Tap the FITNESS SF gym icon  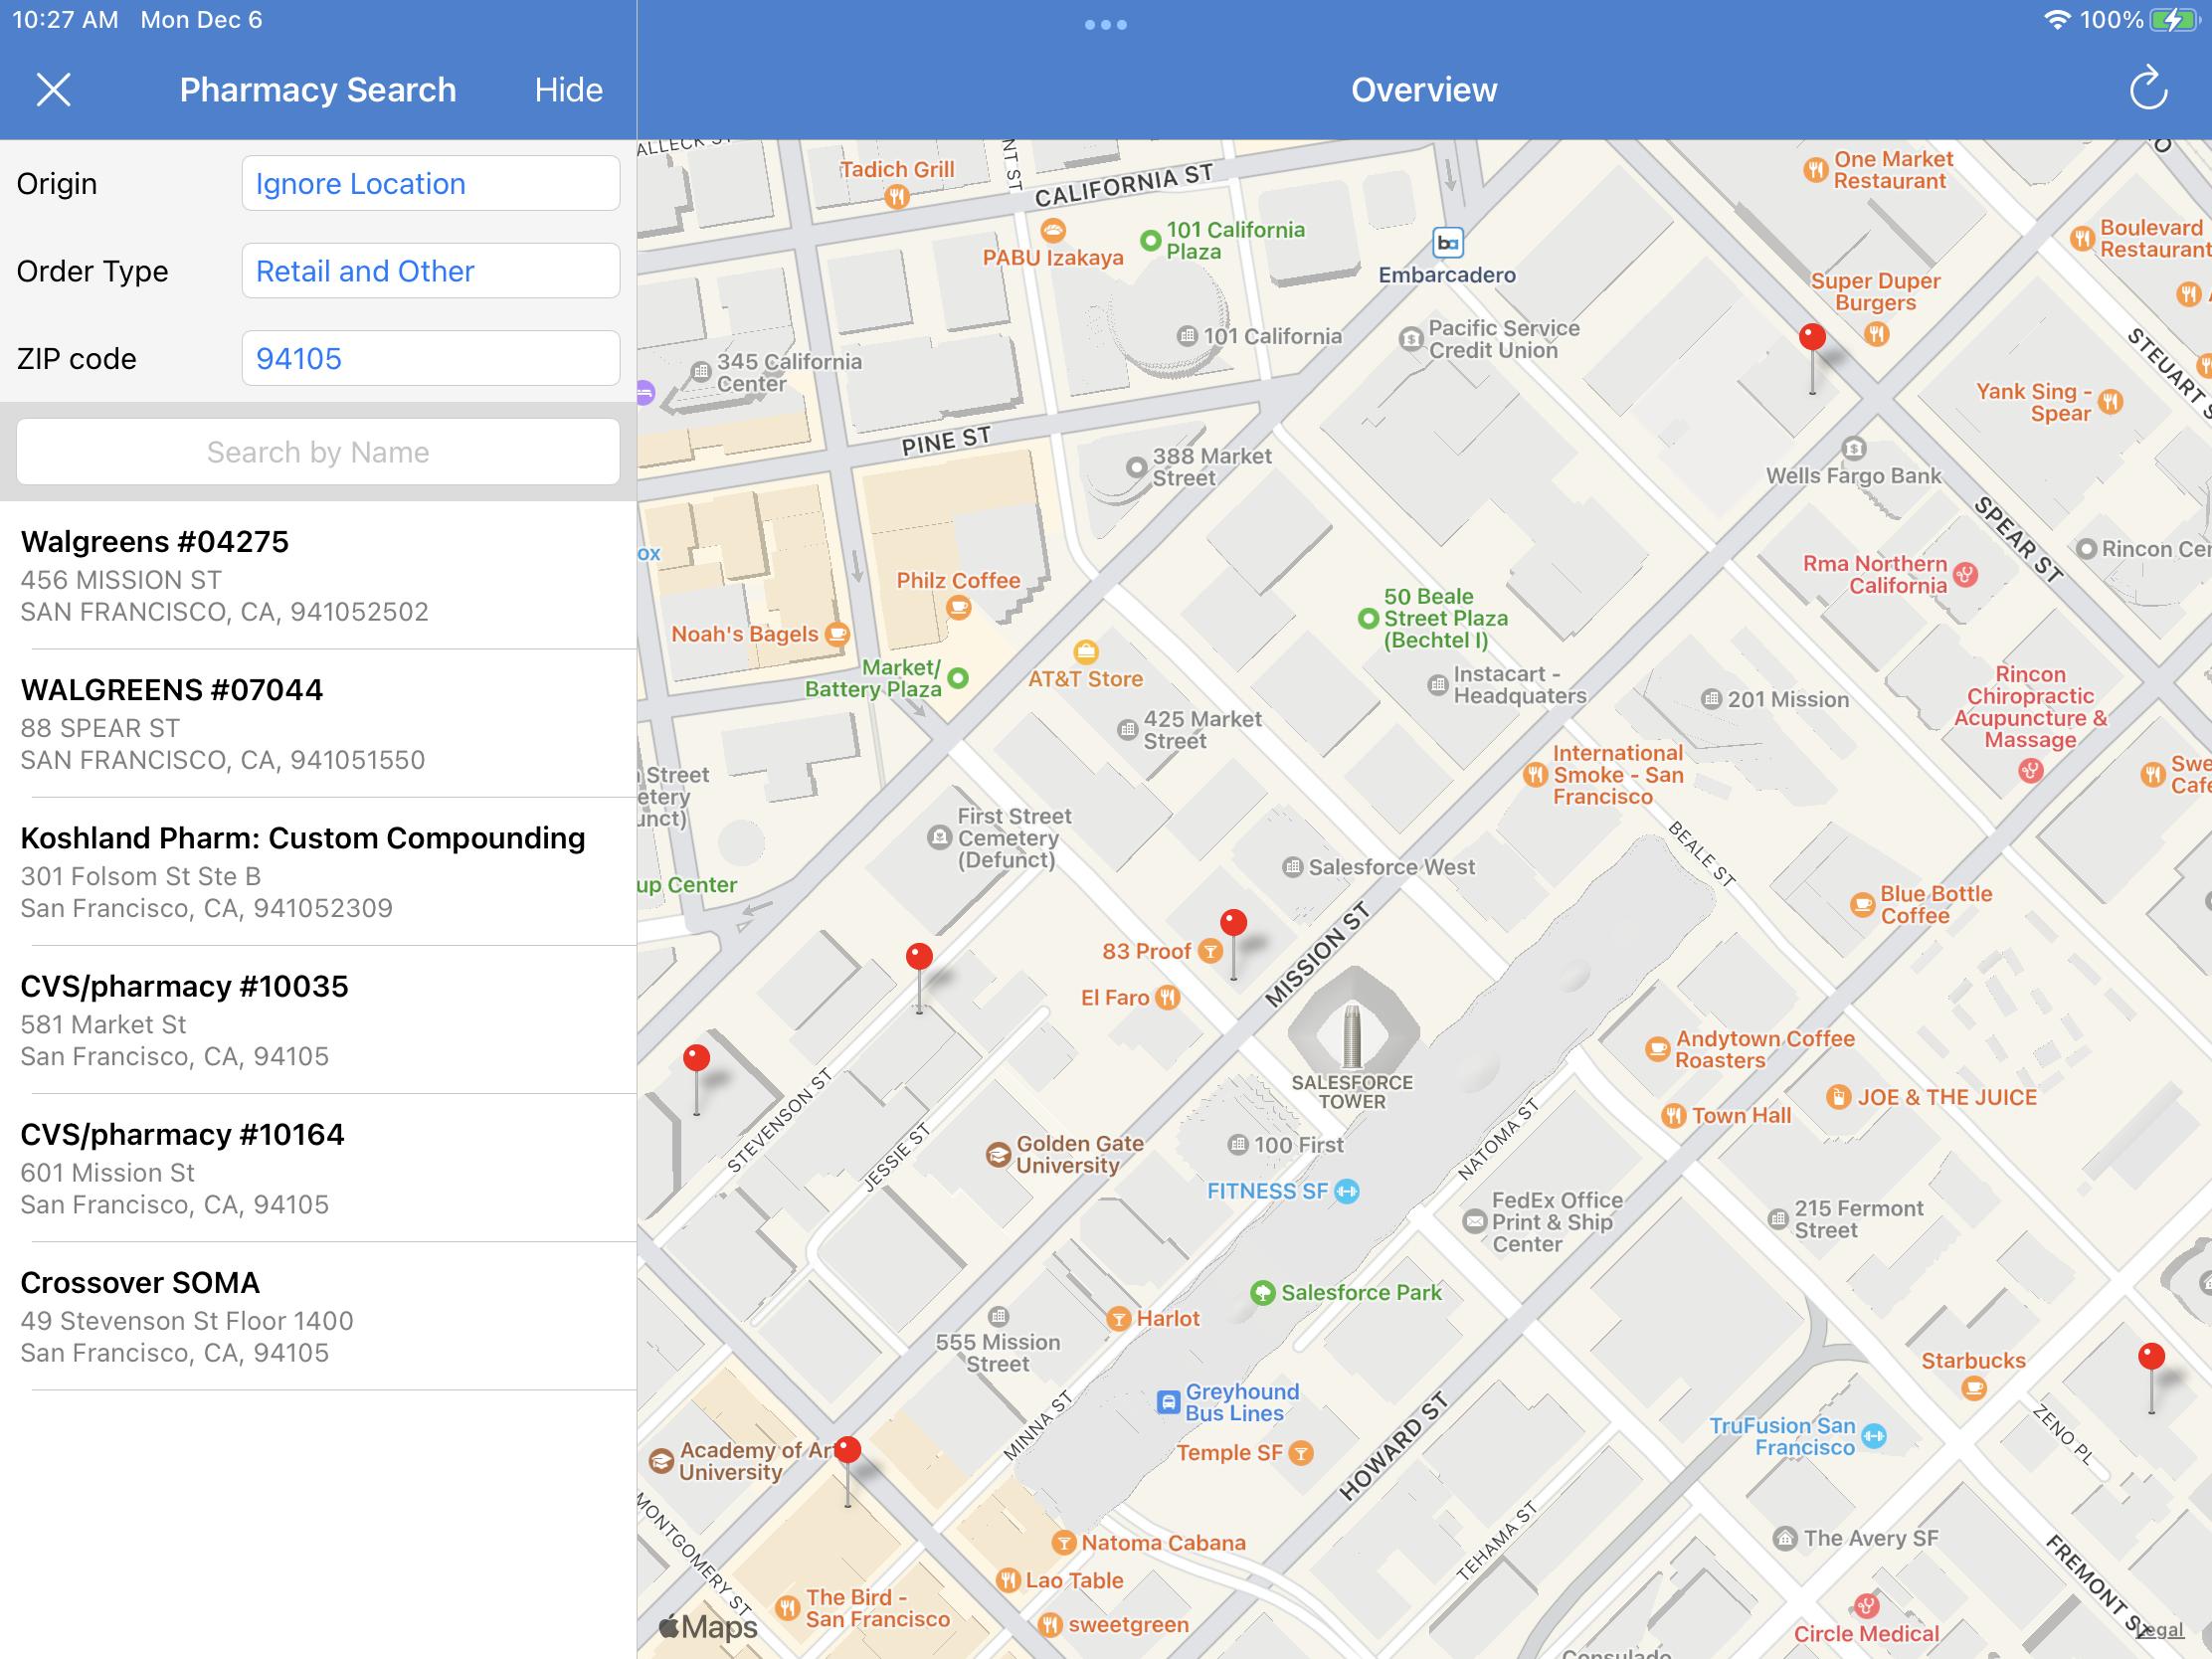1347,1191
